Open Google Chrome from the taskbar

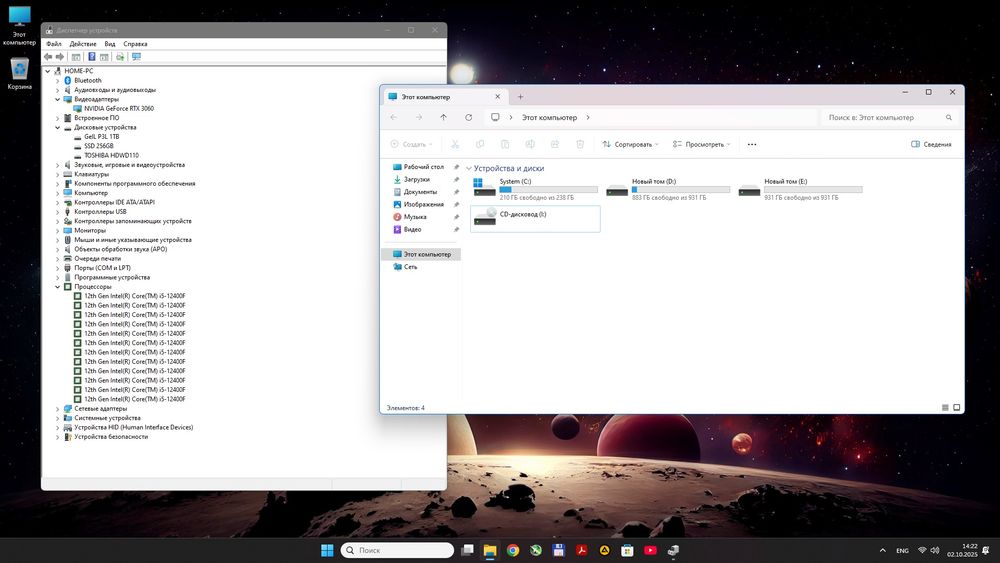coord(513,550)
